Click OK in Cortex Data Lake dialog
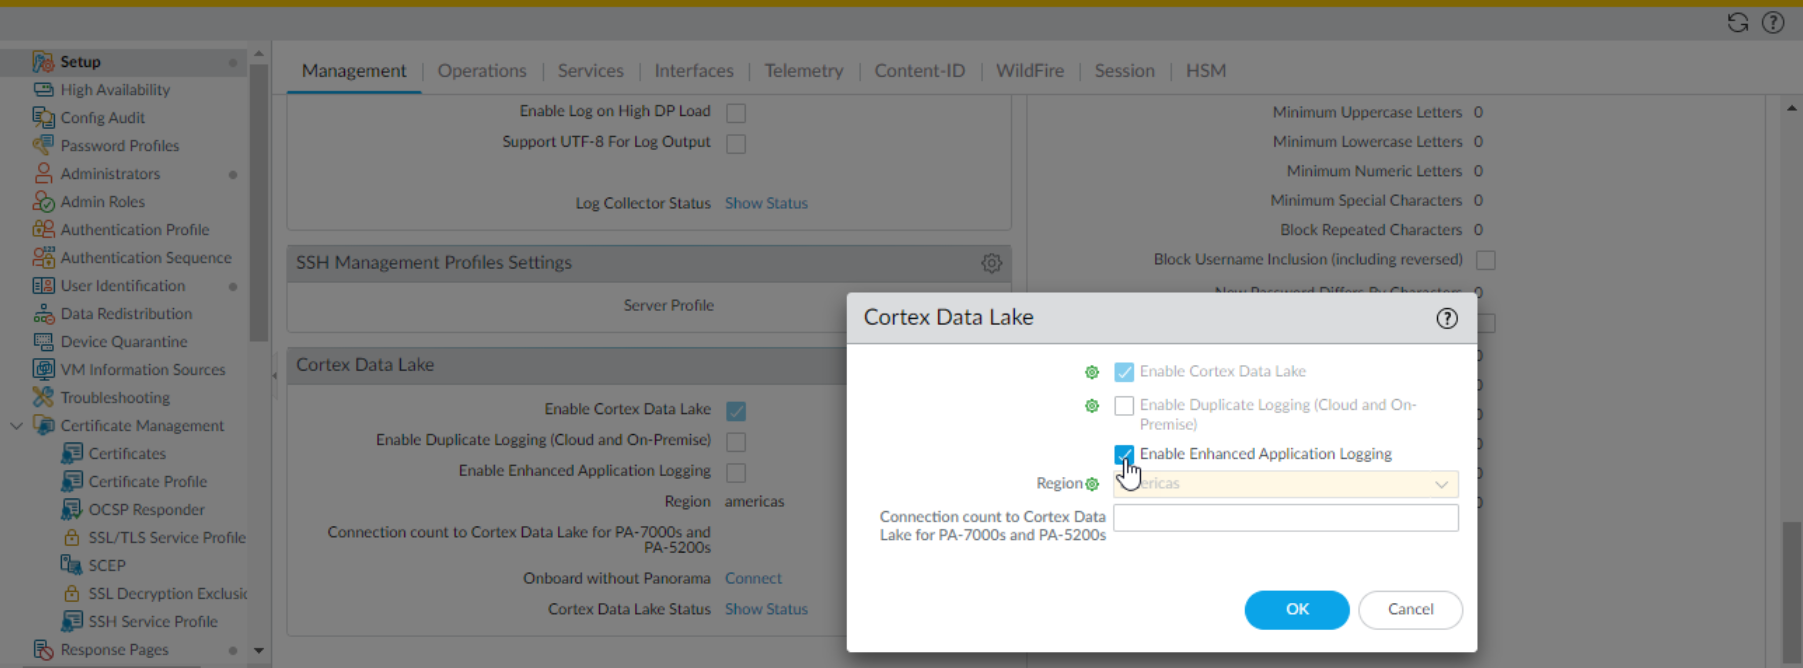Viewport: 1803px width, 668px height. coord(1296,609)
